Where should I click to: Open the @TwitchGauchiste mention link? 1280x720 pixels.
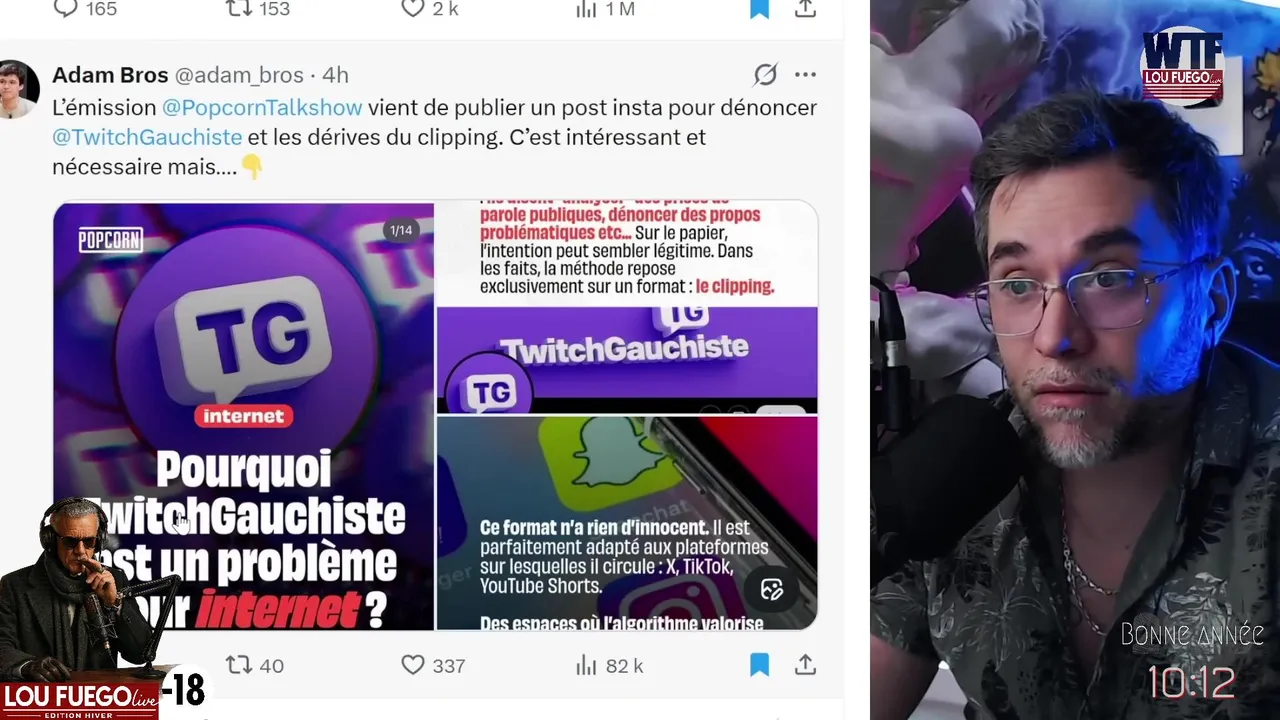point(147,137)
